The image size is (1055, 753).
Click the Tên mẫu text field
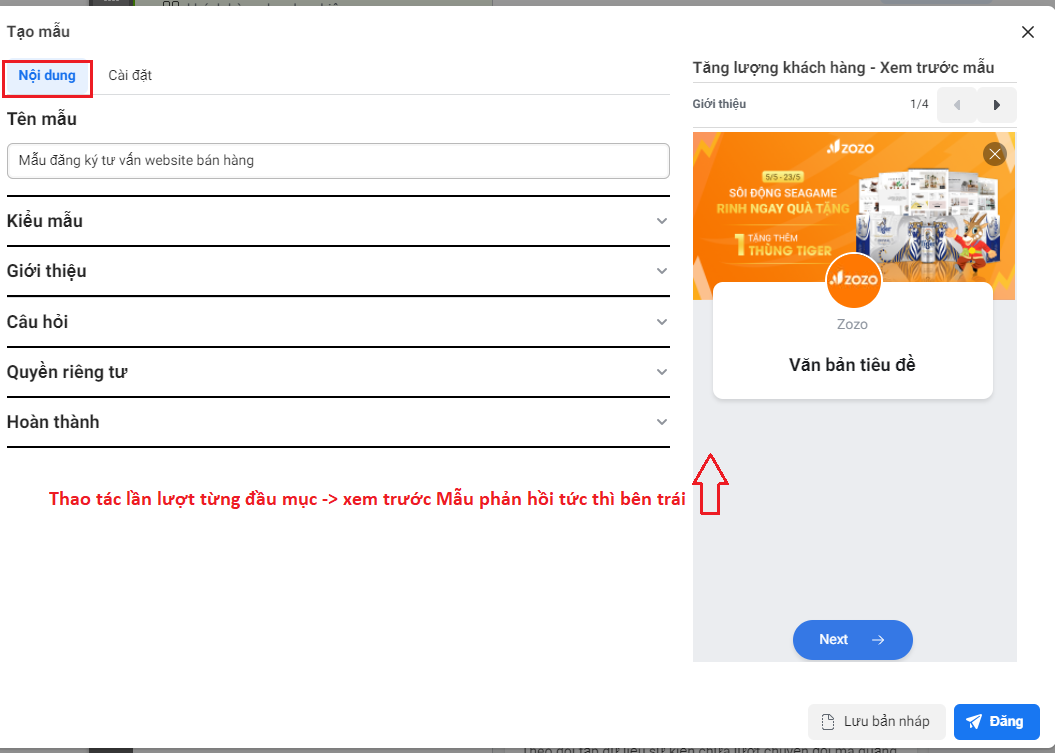(338, 160)
